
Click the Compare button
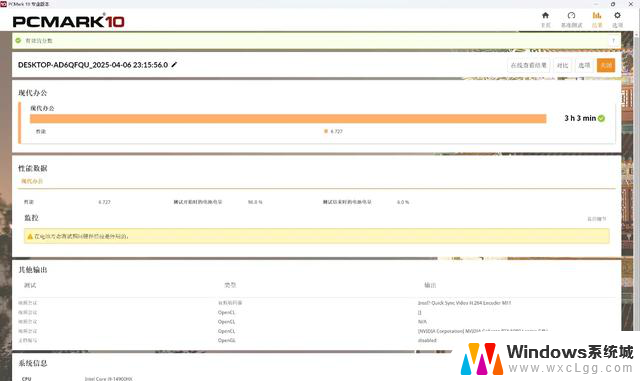point(562,65)
